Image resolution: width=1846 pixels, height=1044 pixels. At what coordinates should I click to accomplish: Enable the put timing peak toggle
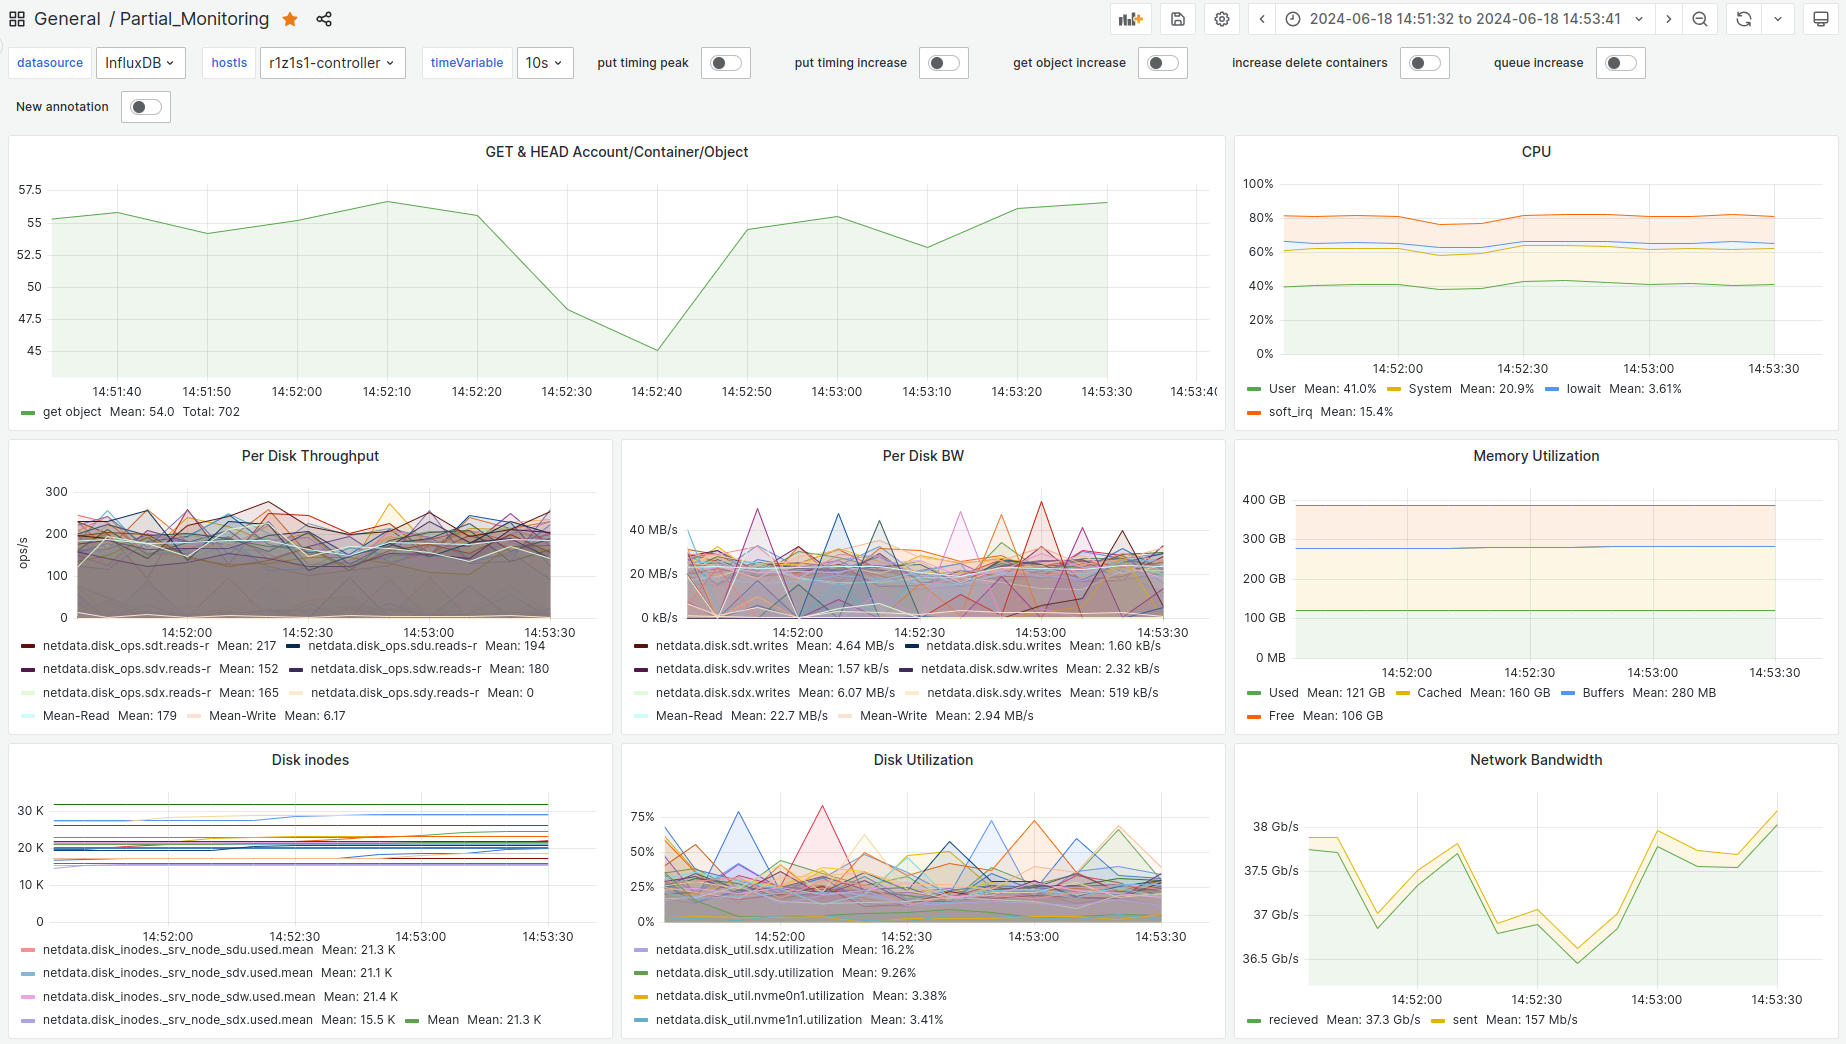726,63
